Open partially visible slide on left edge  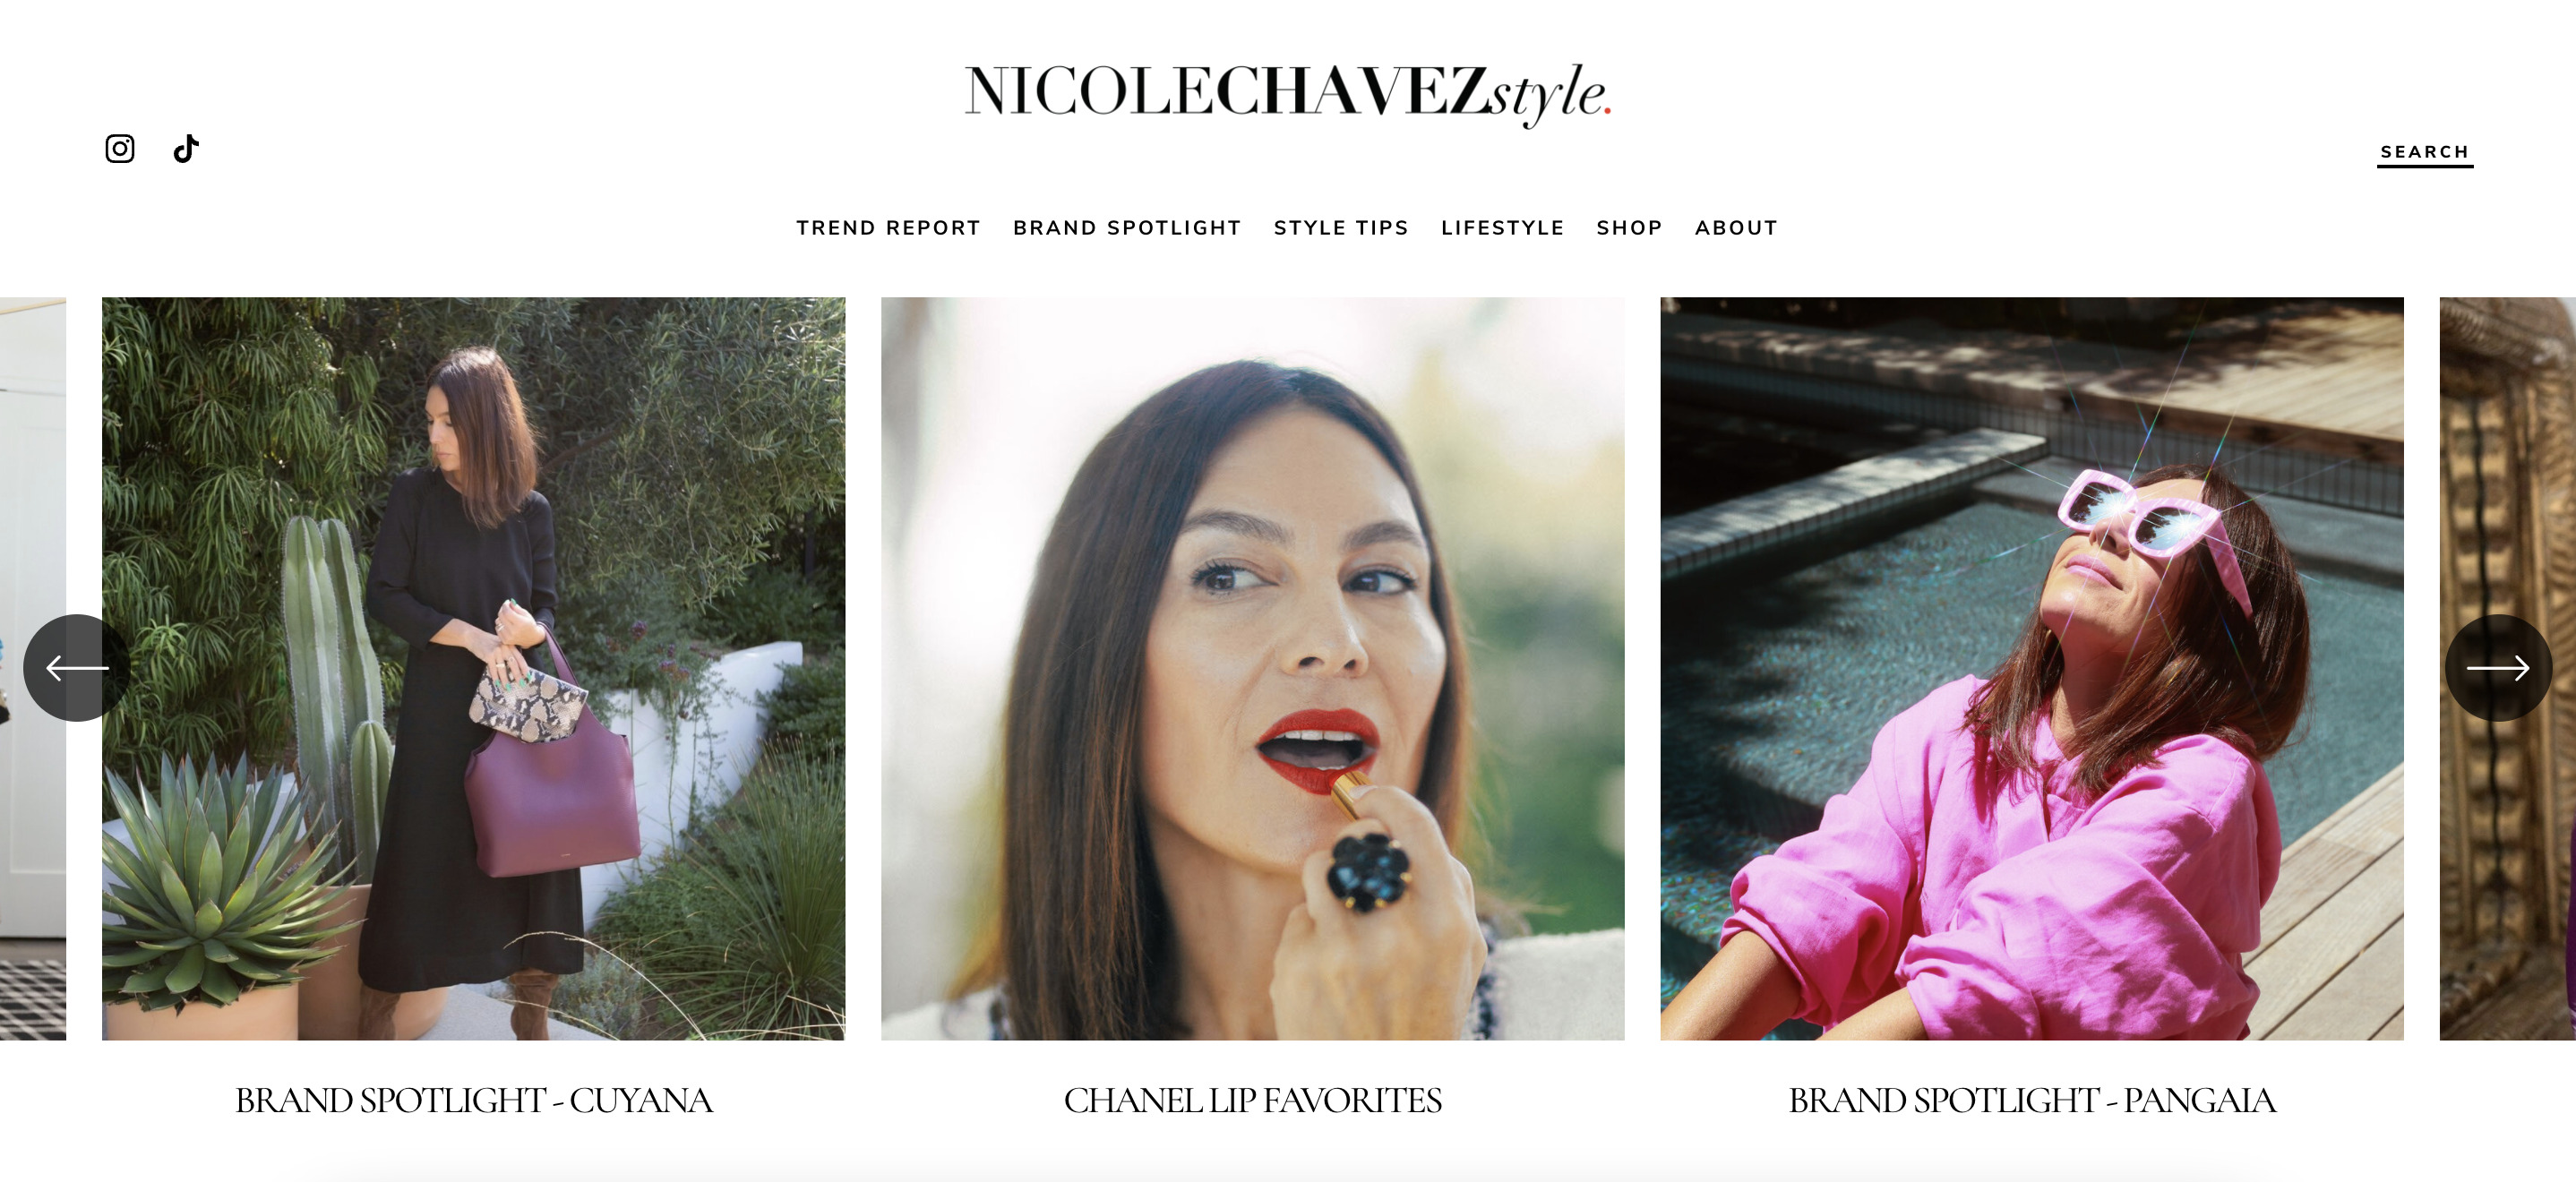(x=33, y=450)
